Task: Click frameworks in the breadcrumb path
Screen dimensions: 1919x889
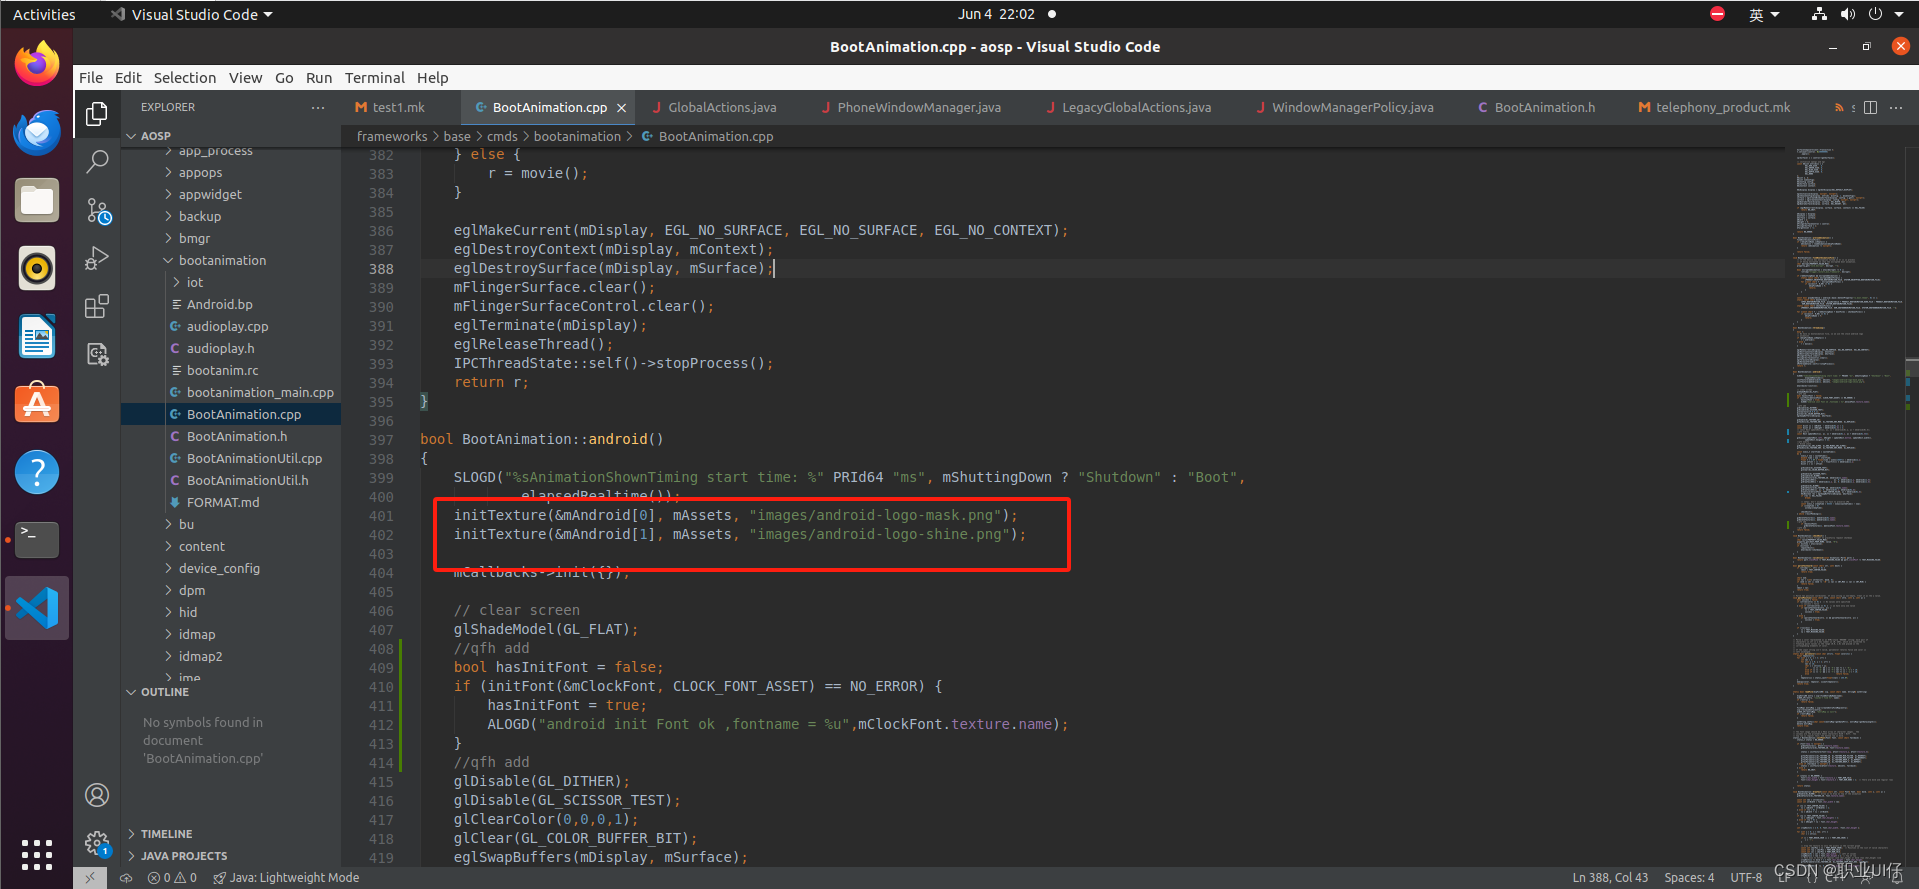Action: coord(392,136)
